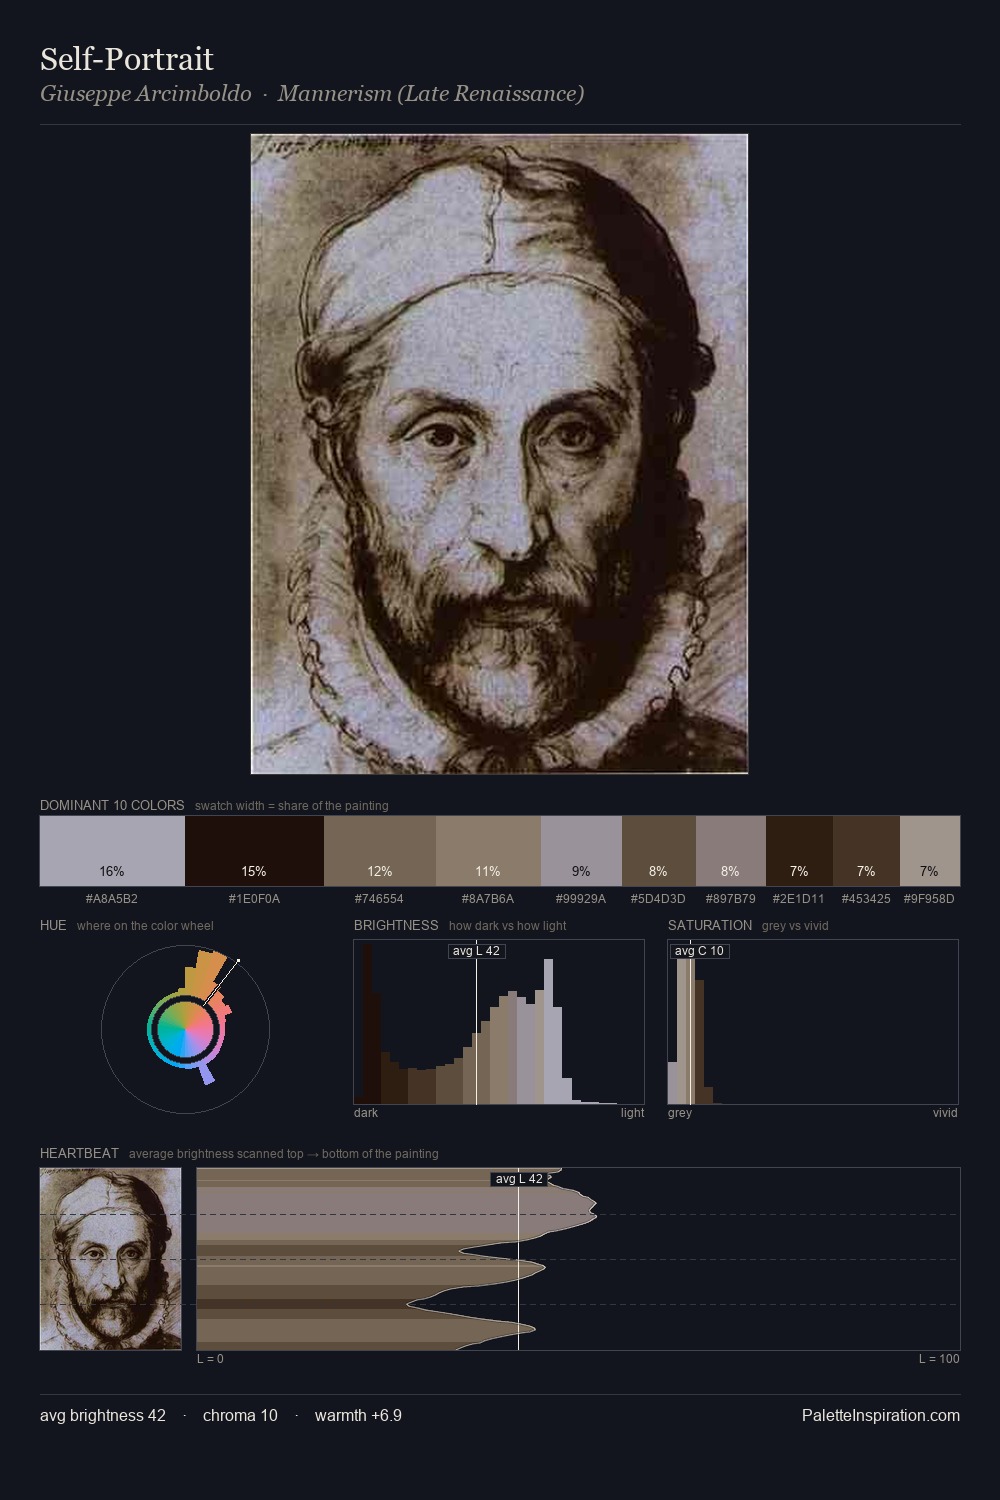1000x1500 pixels.
Task: Open the main Self-Portrait painting image
Action: click(499, 454)
